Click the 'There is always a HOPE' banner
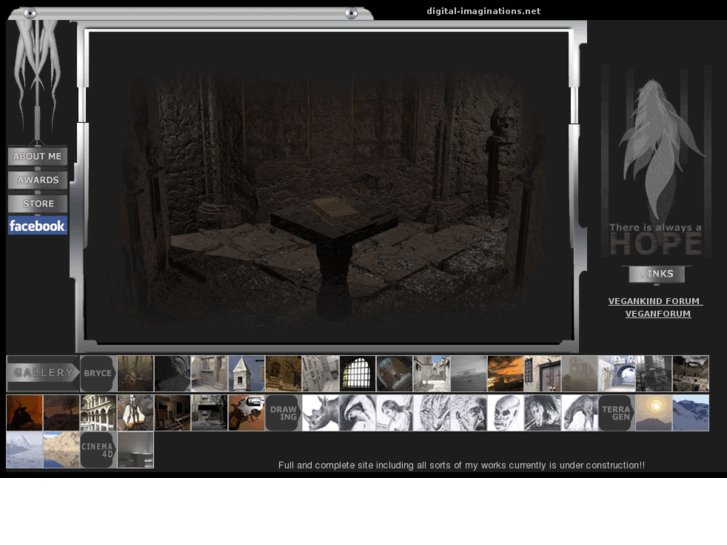Screen dimensions: 727x545 (x=656, y=160)
